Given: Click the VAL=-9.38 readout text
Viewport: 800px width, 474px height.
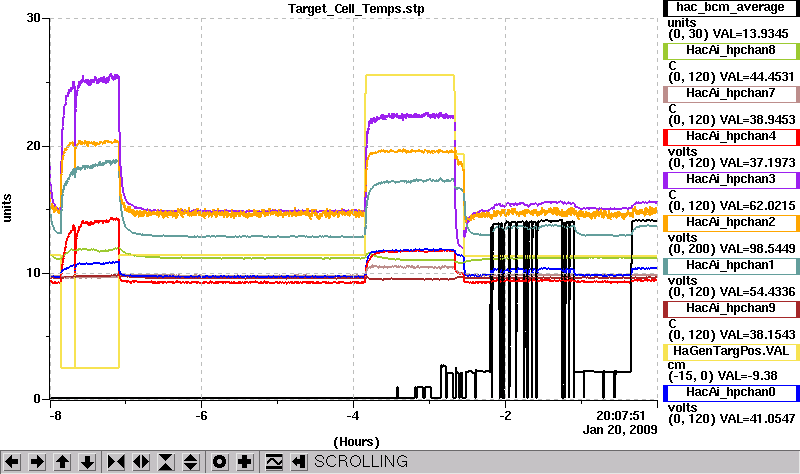Looking at the screenshot, I should [747, 376].
